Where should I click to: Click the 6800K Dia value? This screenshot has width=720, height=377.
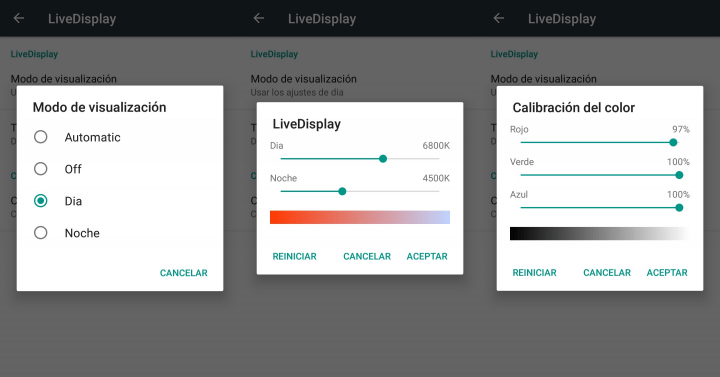click(x=436, y=146)
